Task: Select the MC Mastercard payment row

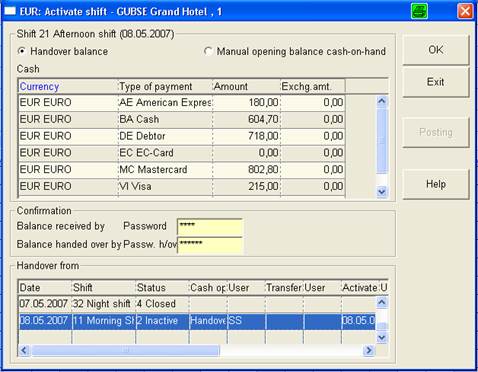Action: pyautogui.click(x=182, y=169)
